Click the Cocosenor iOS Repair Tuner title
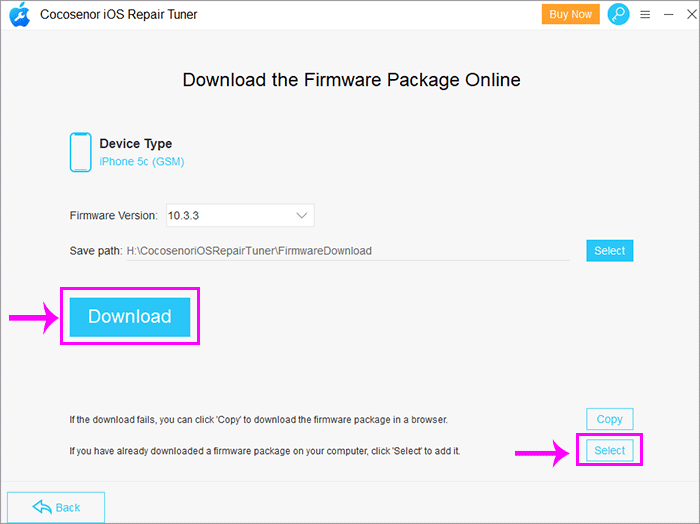 click(x=119, y=14)
